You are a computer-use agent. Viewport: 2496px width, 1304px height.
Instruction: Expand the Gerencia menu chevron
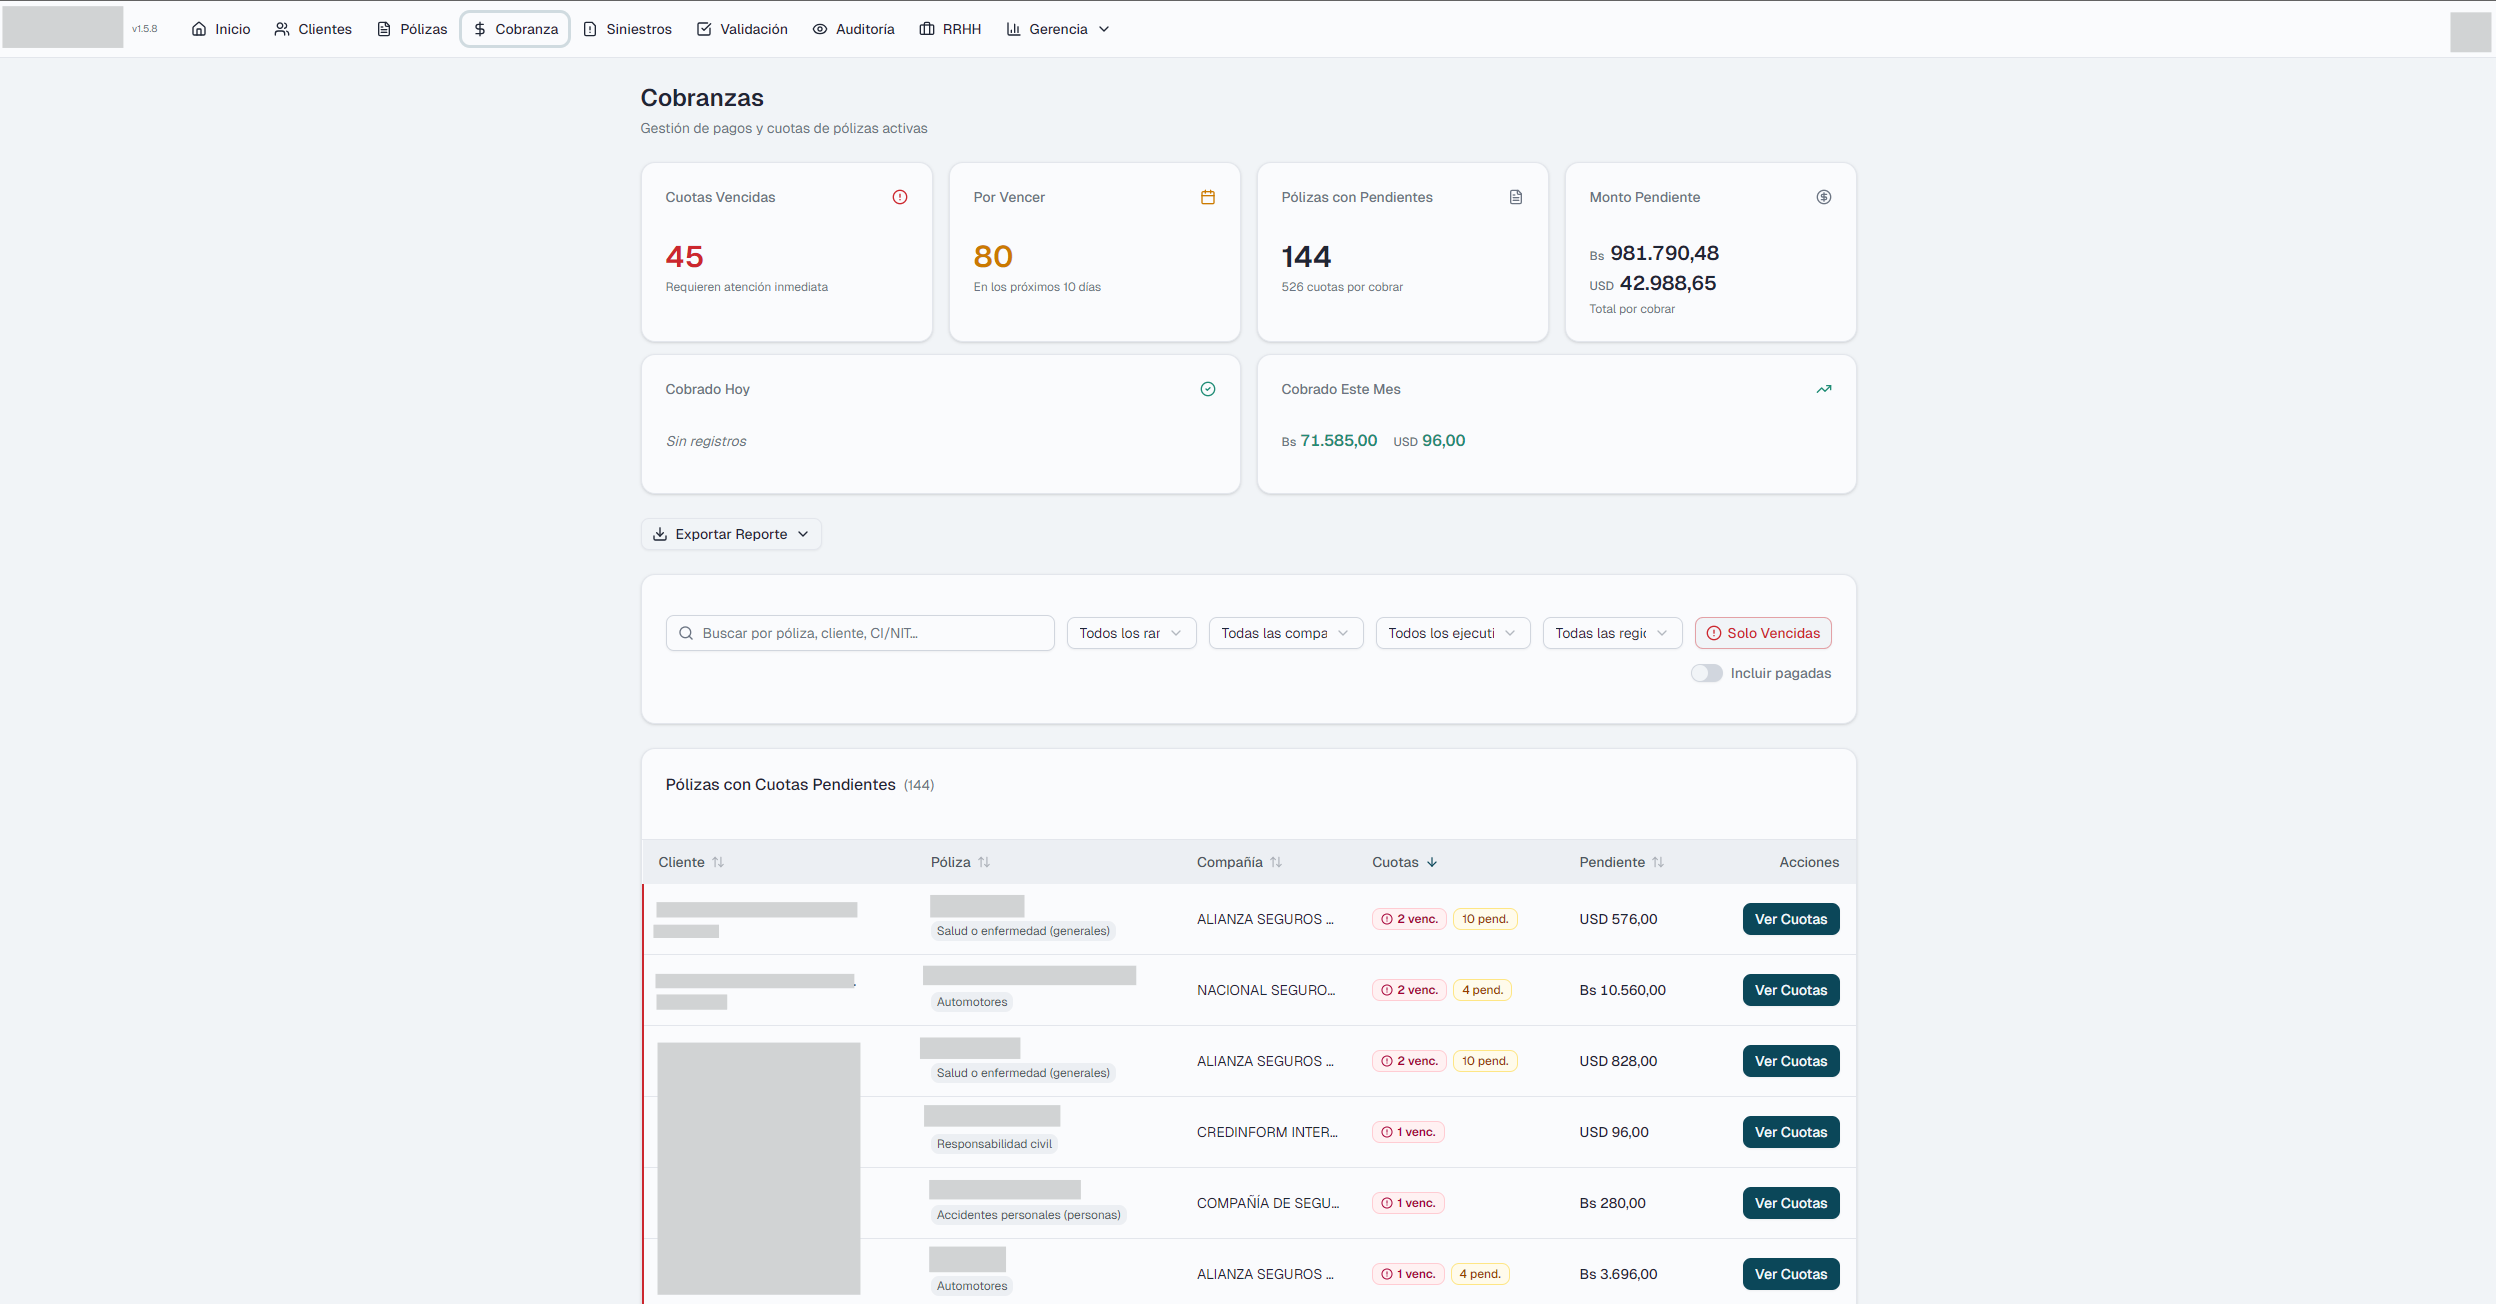1104,29
